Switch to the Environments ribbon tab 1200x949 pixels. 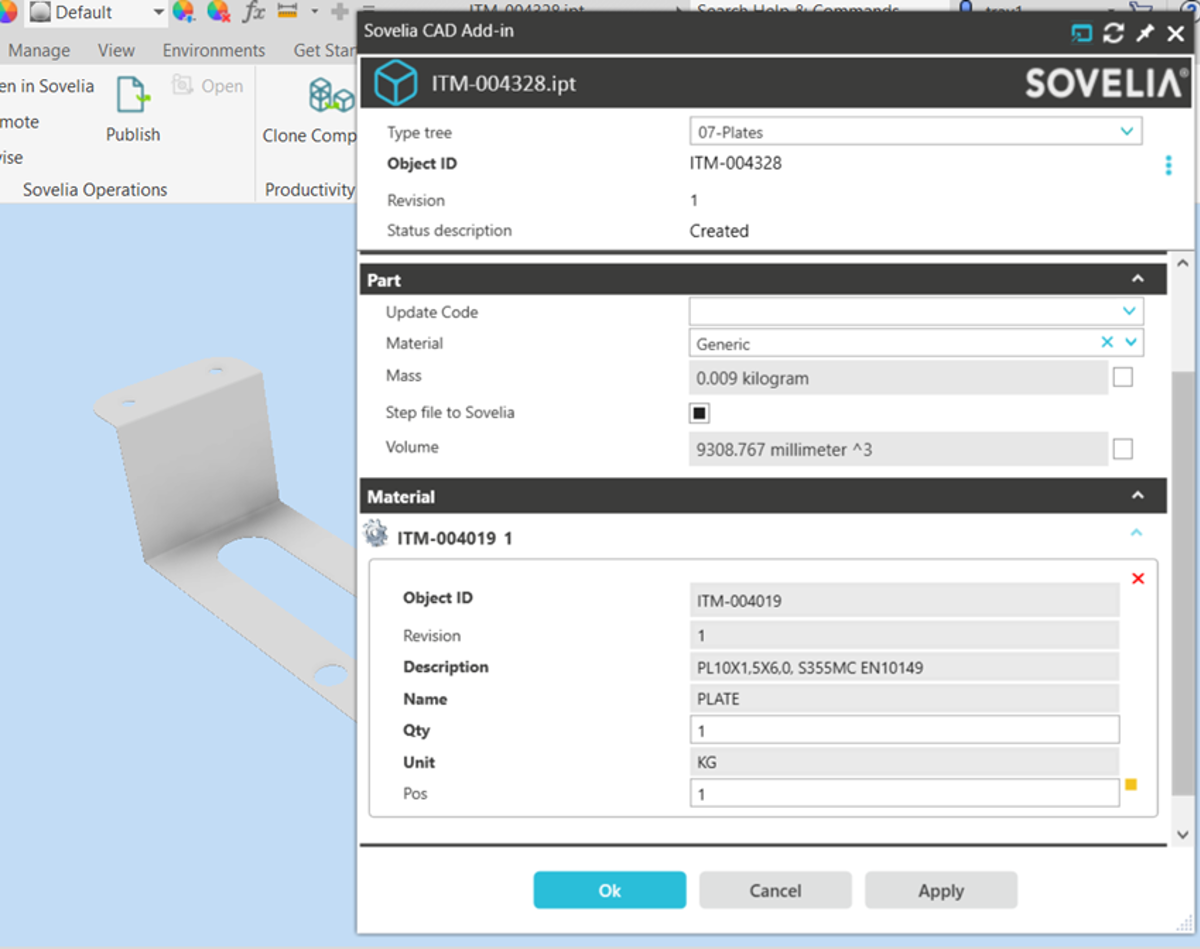tap(213, 49)
